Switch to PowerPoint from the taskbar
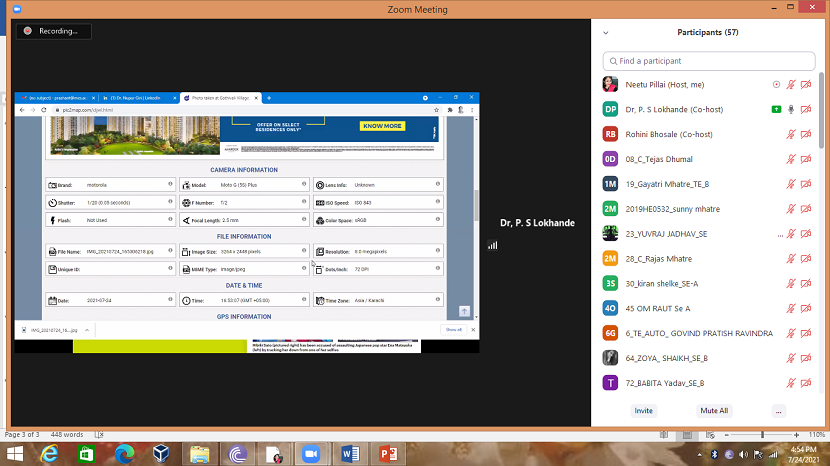This screenshot has width=830, height=466. pos(388,454)
